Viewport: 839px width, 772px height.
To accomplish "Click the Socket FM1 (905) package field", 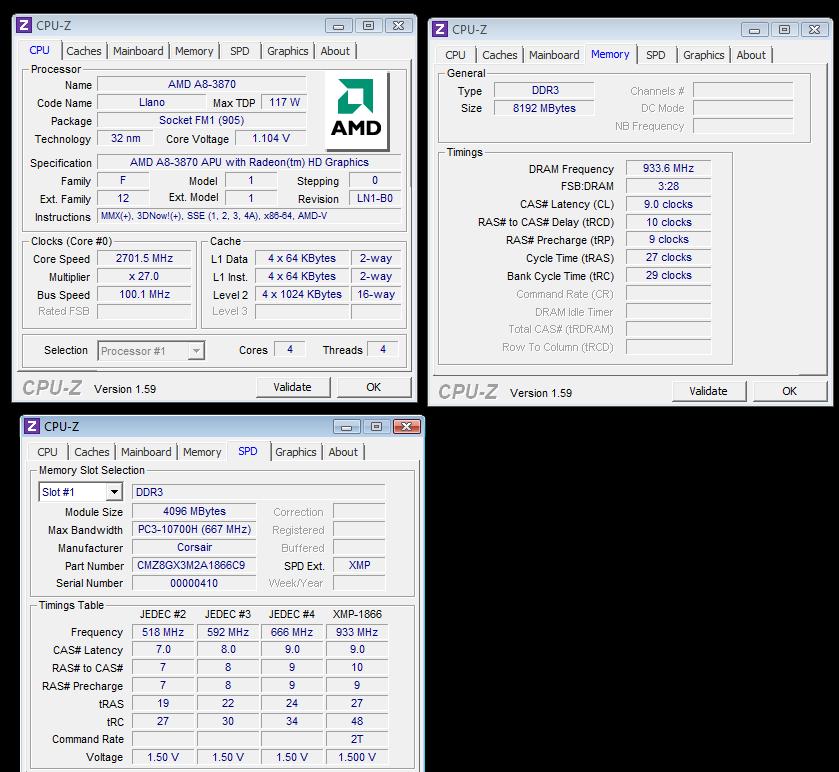I will (202, 120).
